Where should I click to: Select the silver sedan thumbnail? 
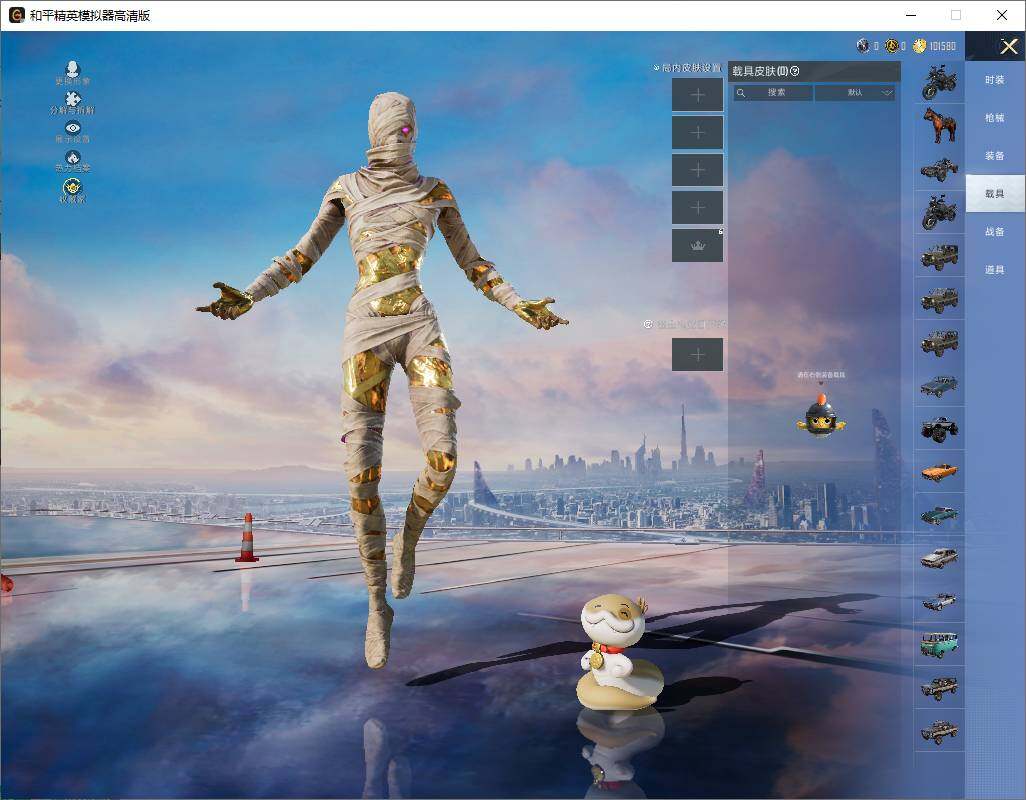pos(940,558)
